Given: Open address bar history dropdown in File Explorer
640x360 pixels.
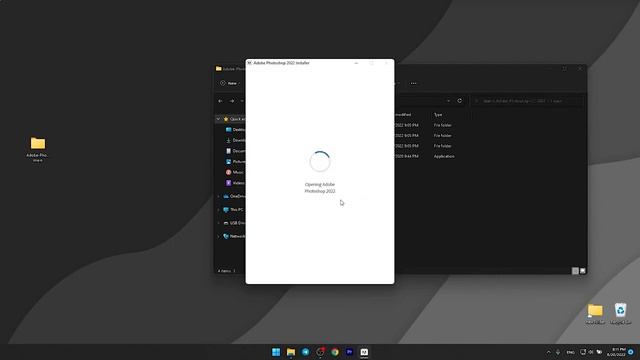Looking at the screenshot, I should pos(448,101).
